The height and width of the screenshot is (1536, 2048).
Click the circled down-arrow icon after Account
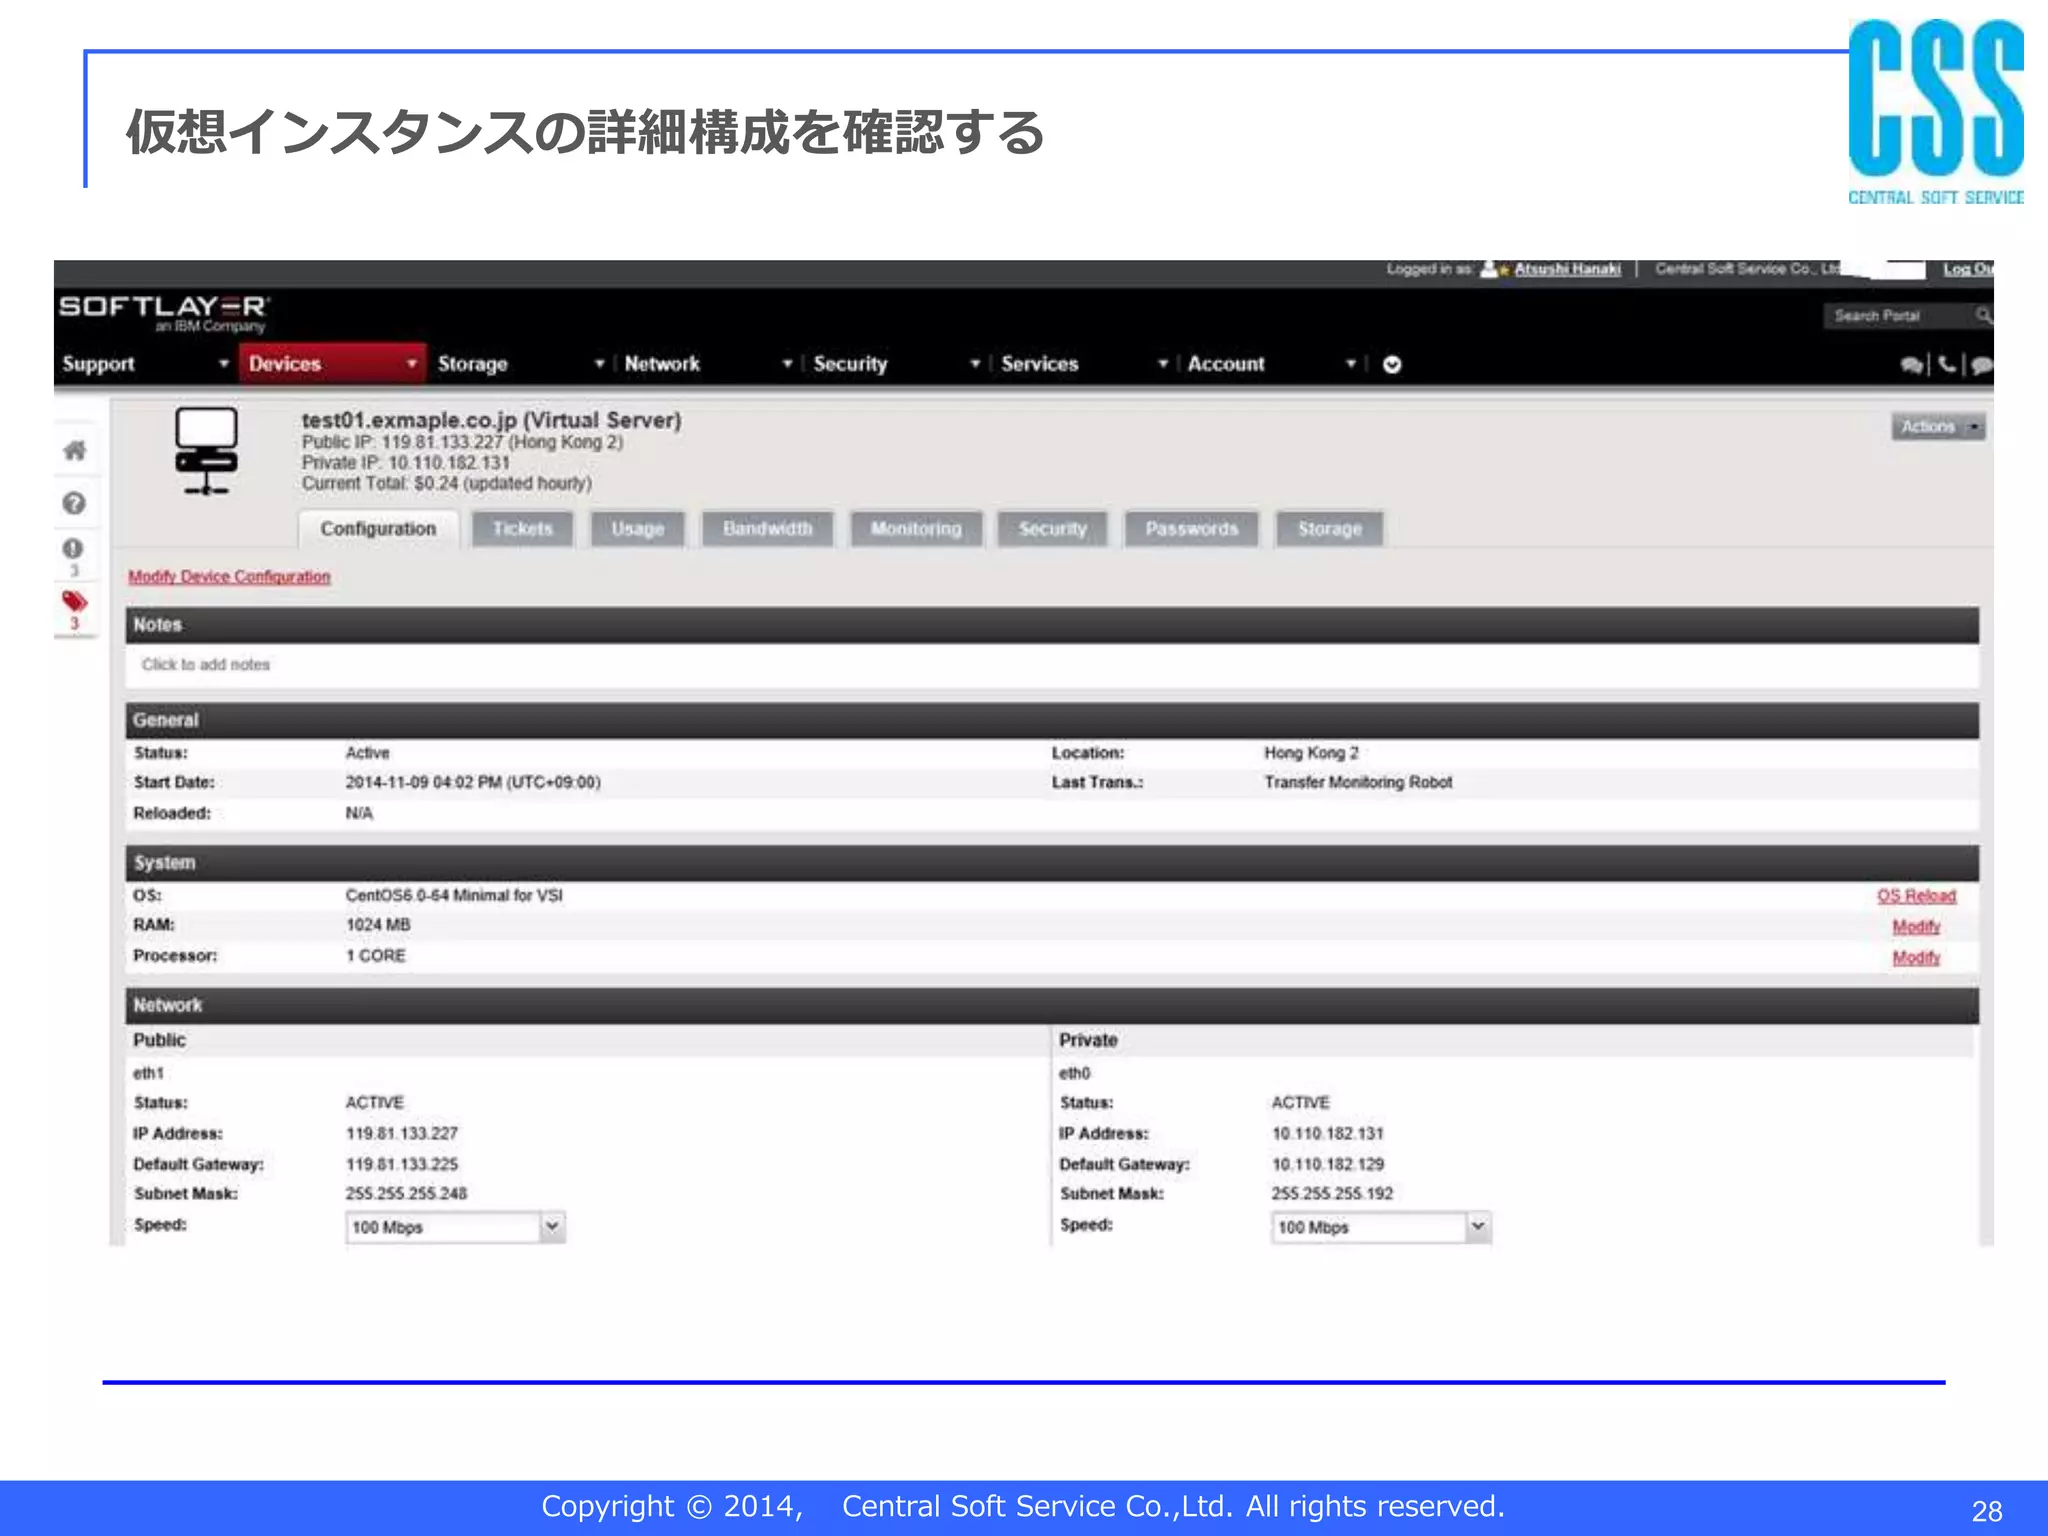[1391, 365]
